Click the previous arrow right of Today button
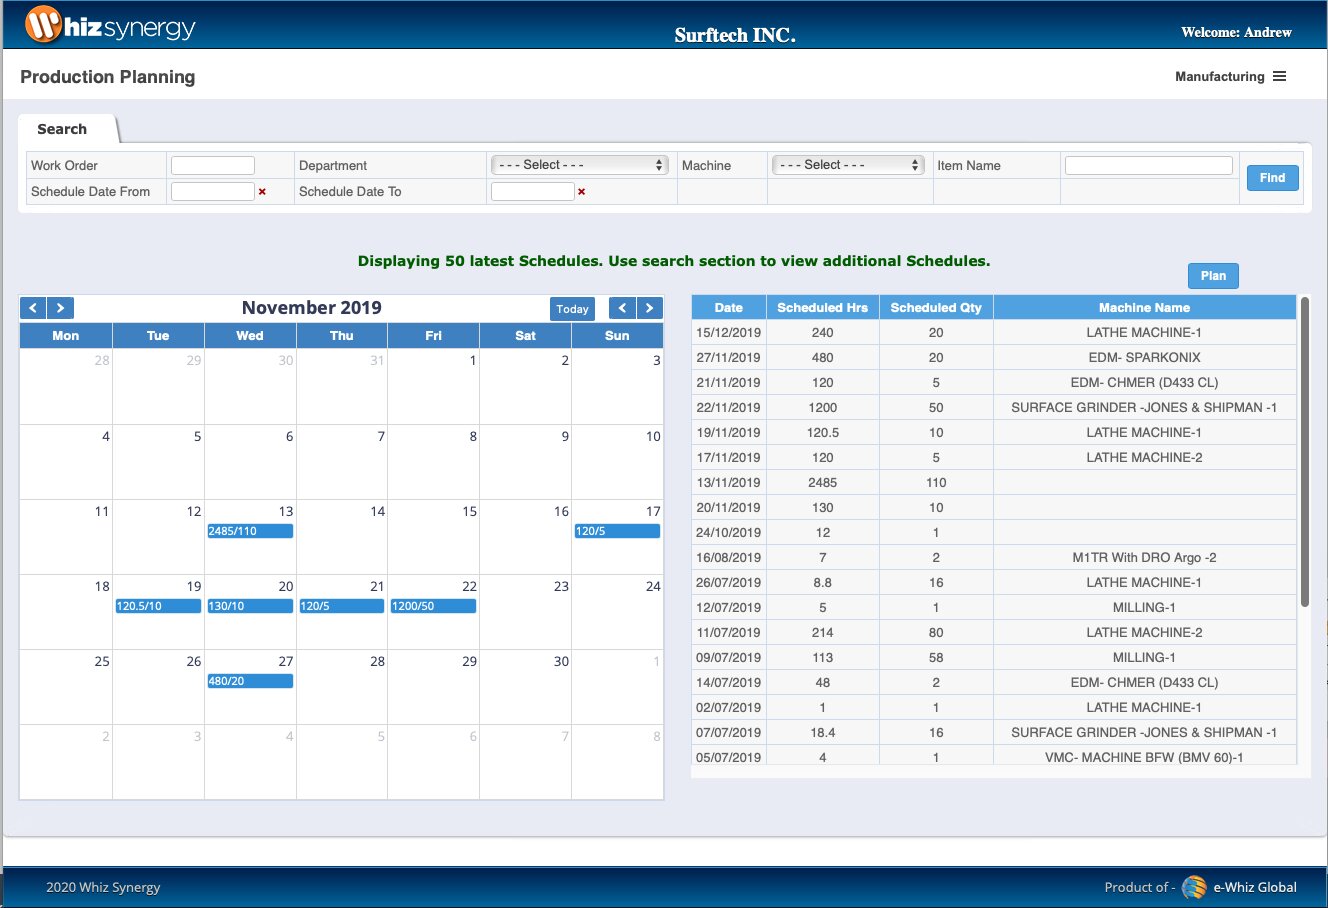 (x=622, y=309)
